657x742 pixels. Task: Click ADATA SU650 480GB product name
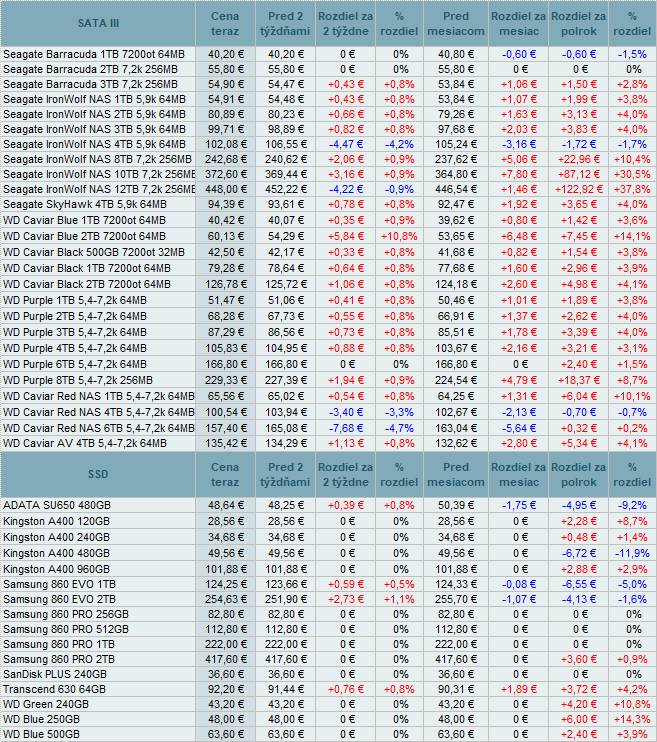tap(56, 506)
